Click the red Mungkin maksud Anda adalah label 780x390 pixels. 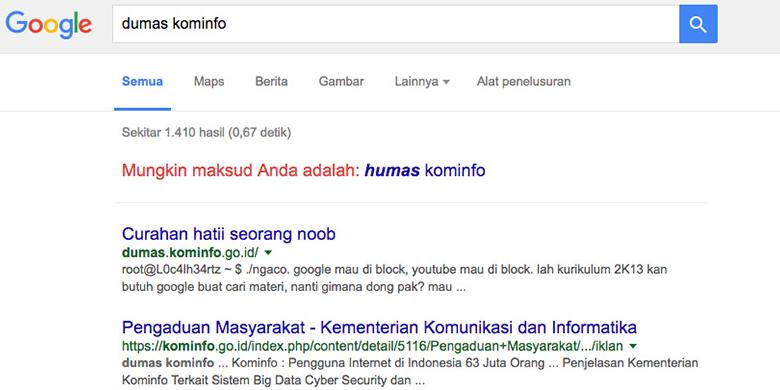241,171
